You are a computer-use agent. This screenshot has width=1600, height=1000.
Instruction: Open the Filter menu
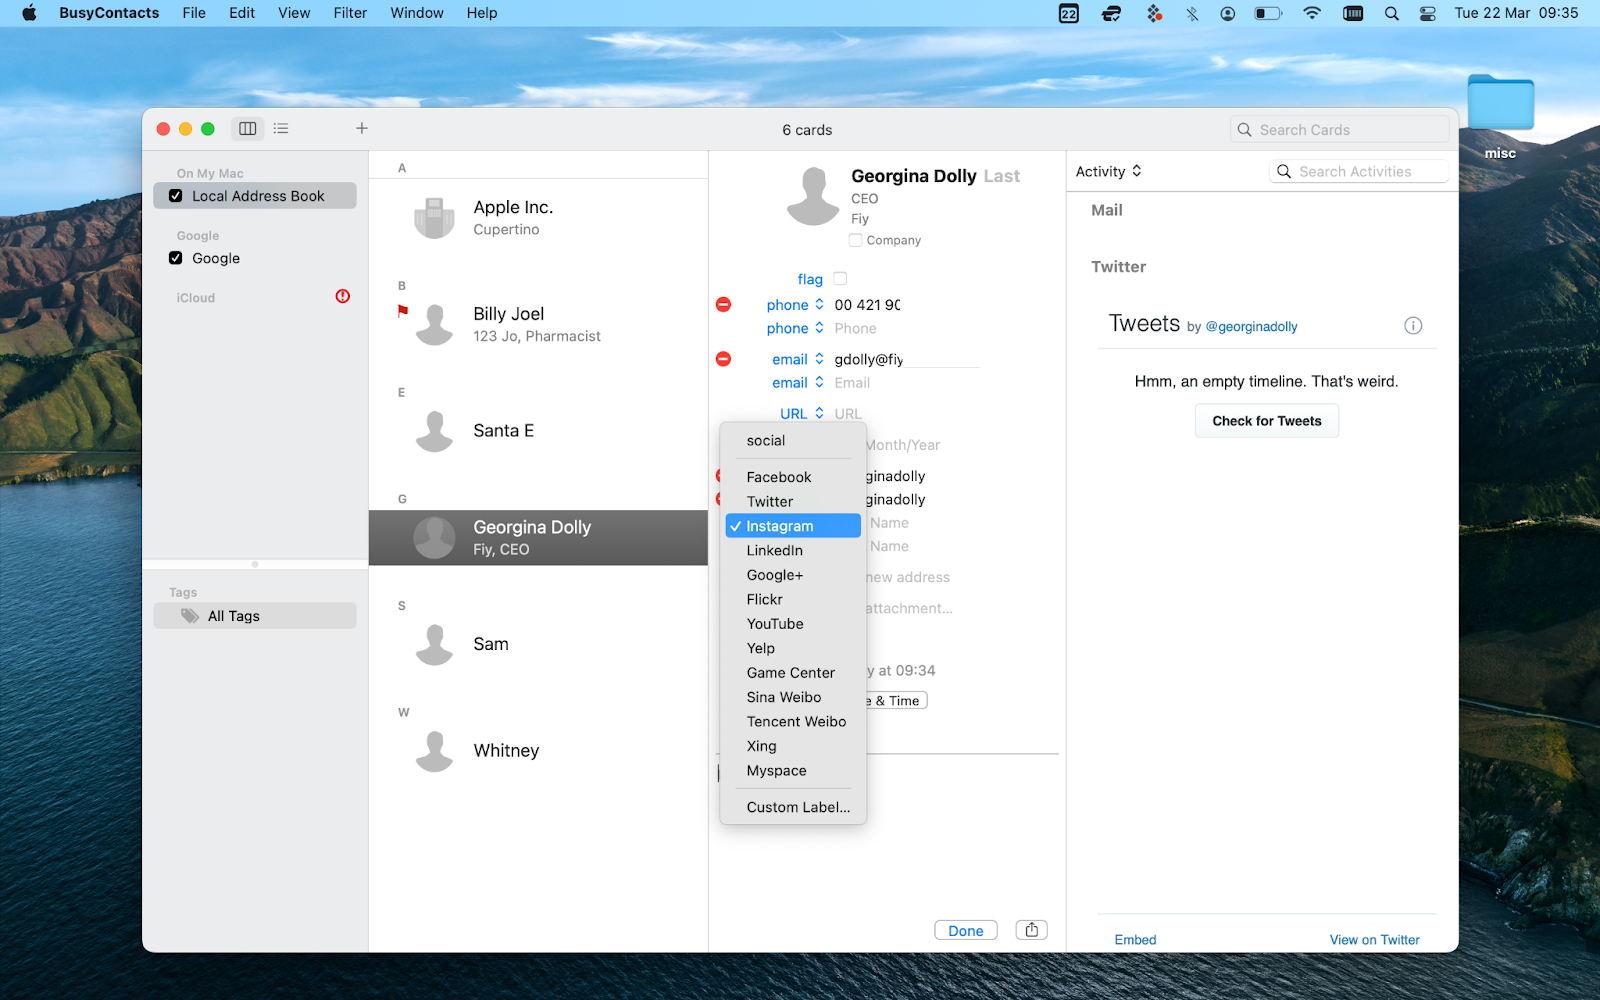click(x=350, y=13)
